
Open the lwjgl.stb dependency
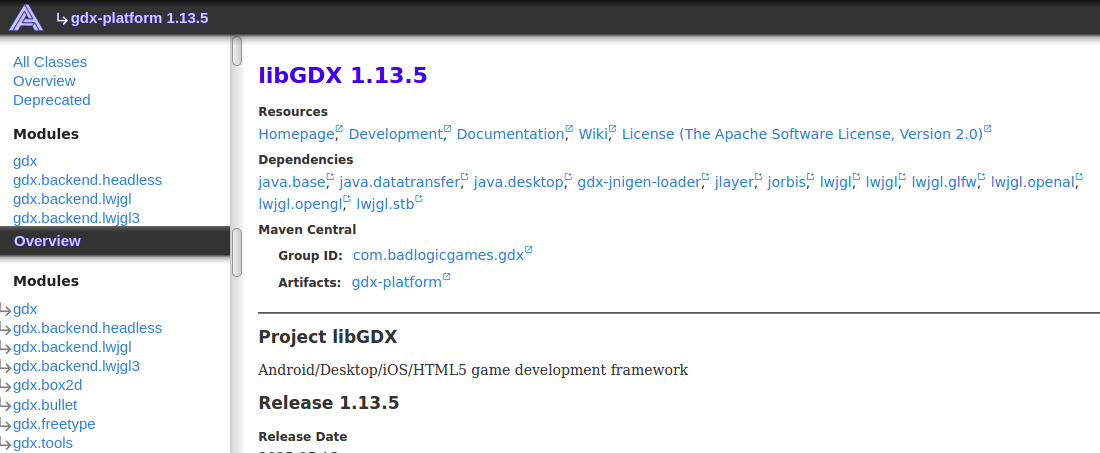[x=385, y=204]
